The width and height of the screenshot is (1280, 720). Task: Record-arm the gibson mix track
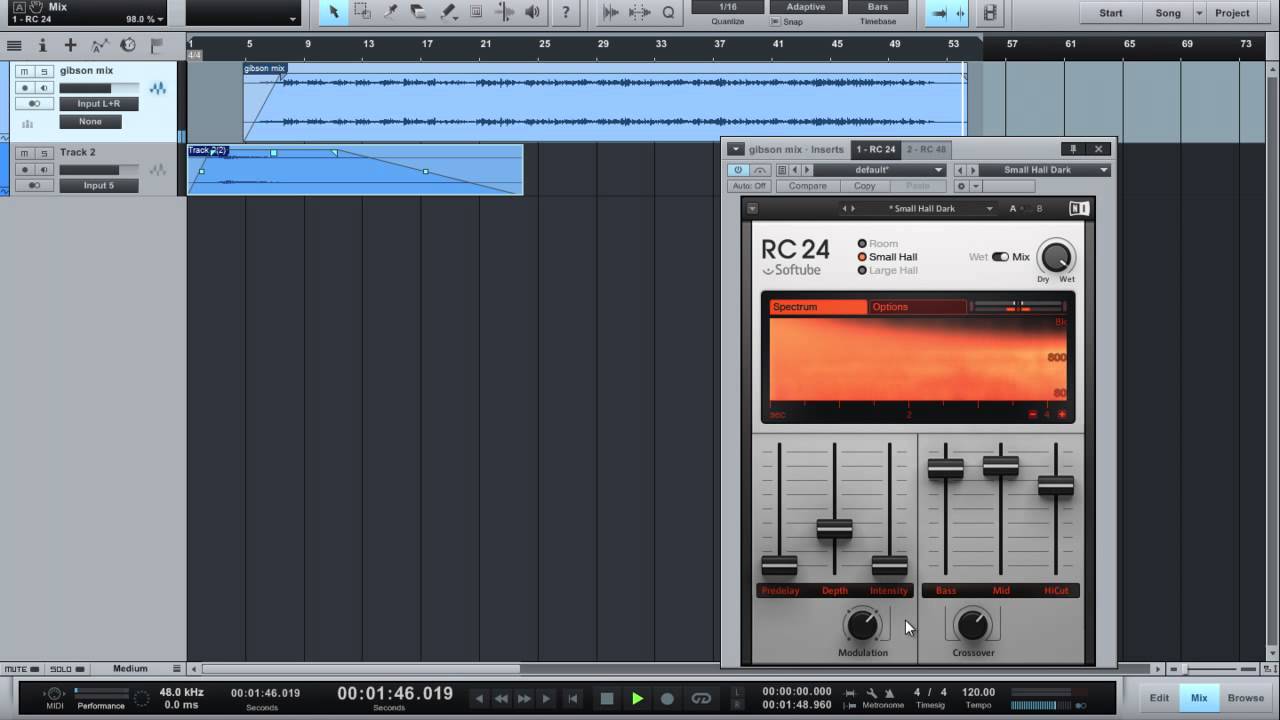25,87
